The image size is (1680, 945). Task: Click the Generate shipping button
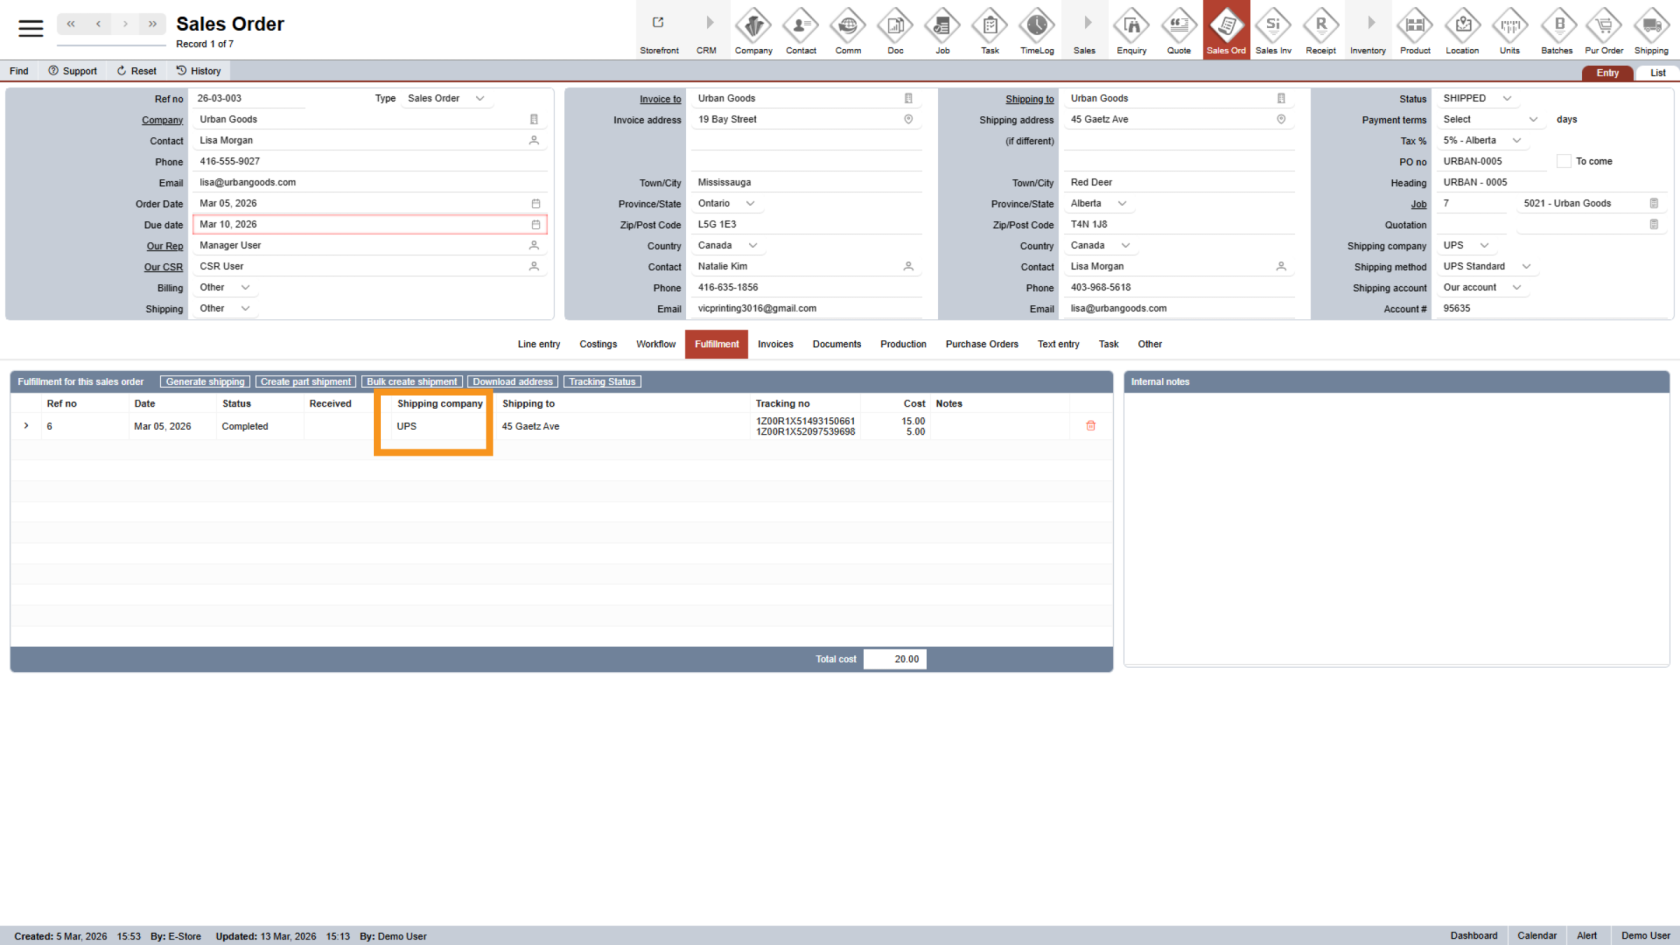pyautogui.click(x=205, y=382)
